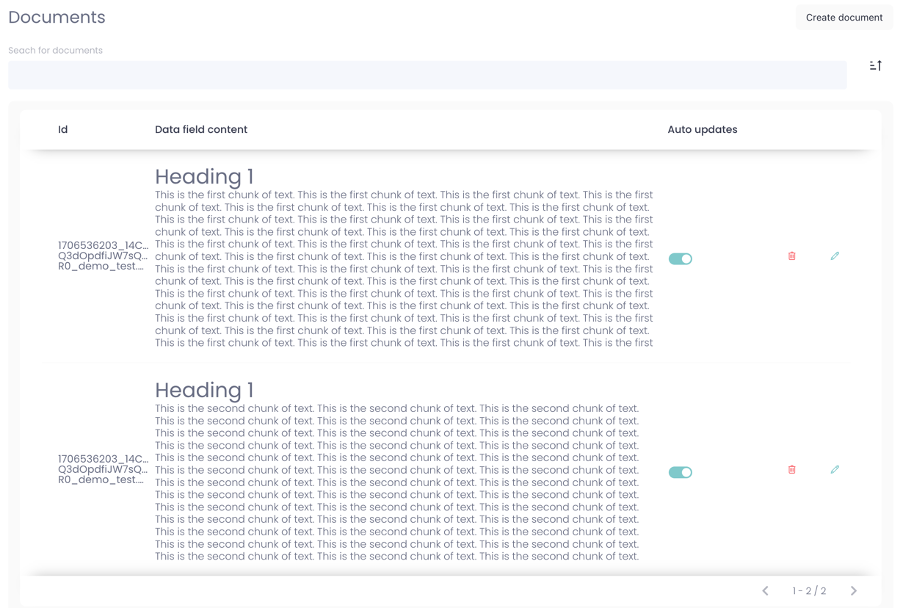This screenshot has height=608, width=904.
Task: Go to the next page of documents
Action: tap(853, 591)
